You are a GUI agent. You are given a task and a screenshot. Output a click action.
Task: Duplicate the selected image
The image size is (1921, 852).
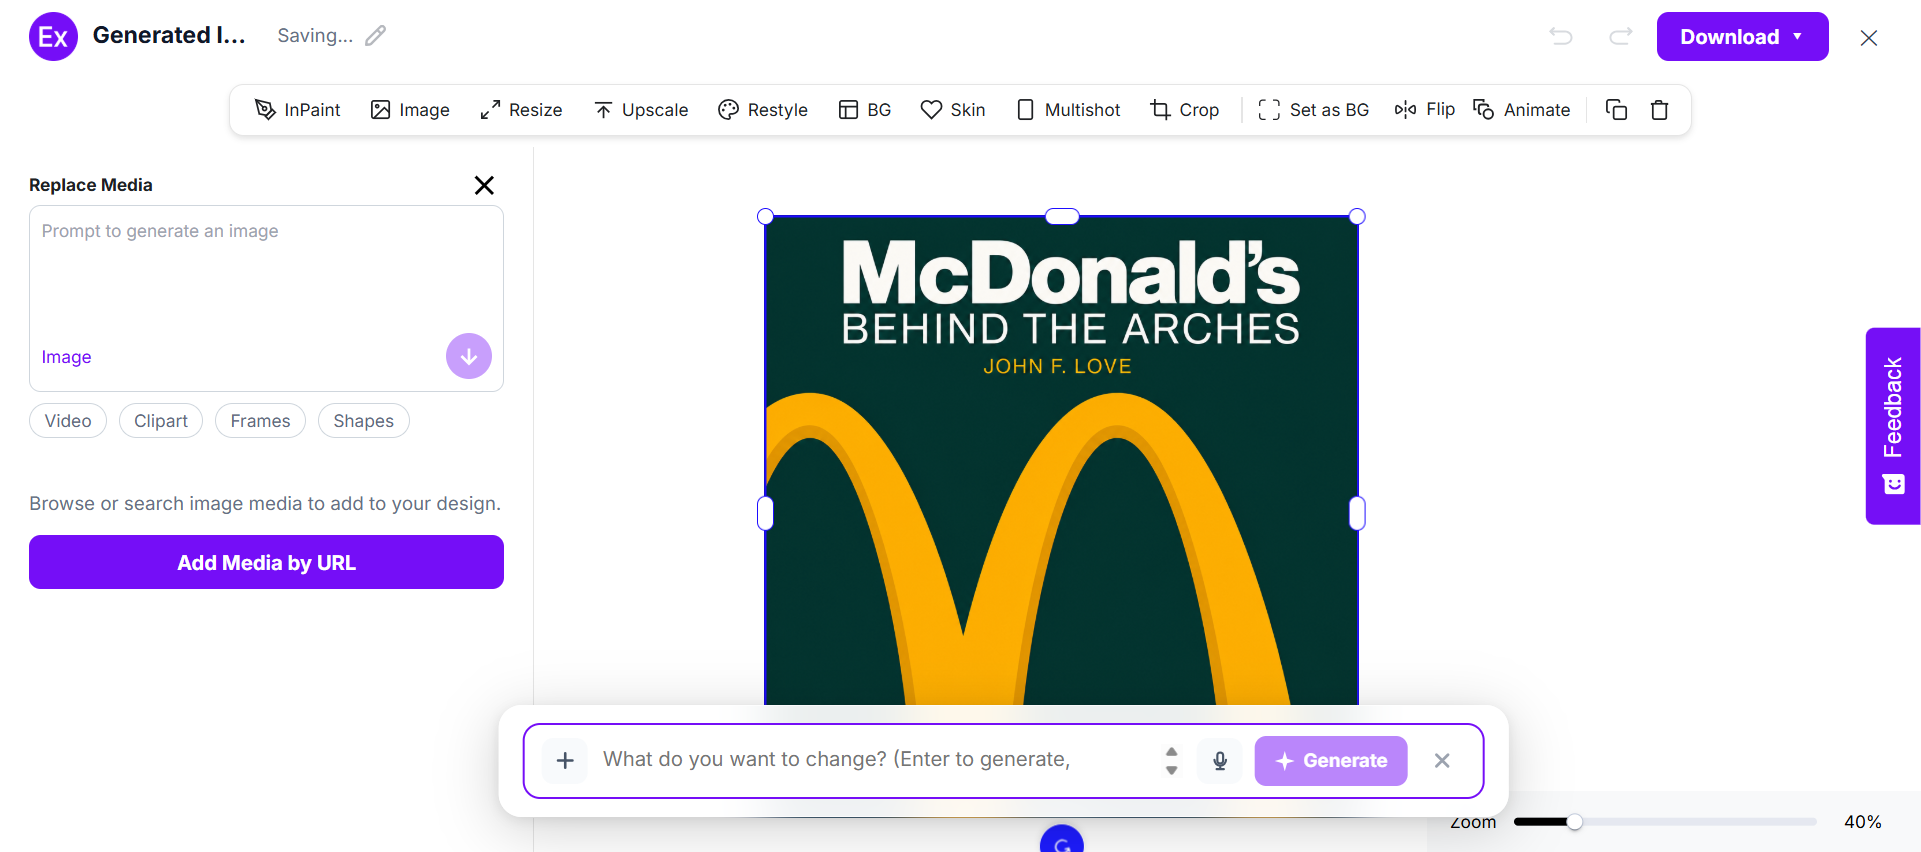pyautogui.click(x=1616, y=110)
